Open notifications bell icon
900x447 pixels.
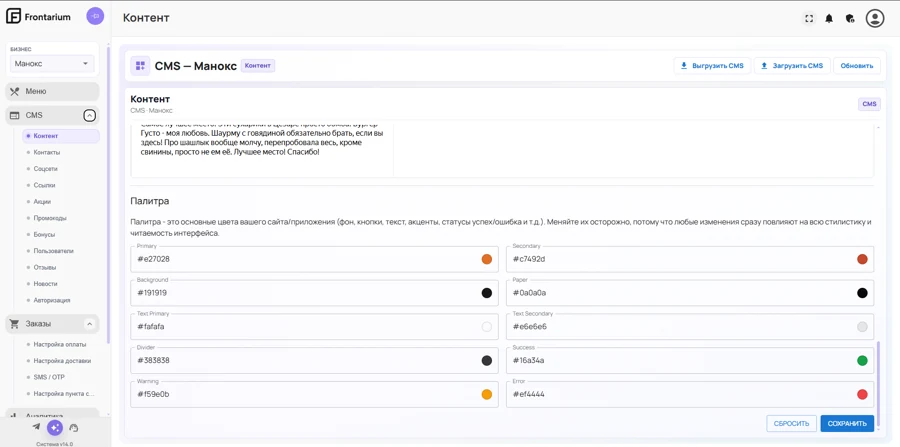pos(829,18)
